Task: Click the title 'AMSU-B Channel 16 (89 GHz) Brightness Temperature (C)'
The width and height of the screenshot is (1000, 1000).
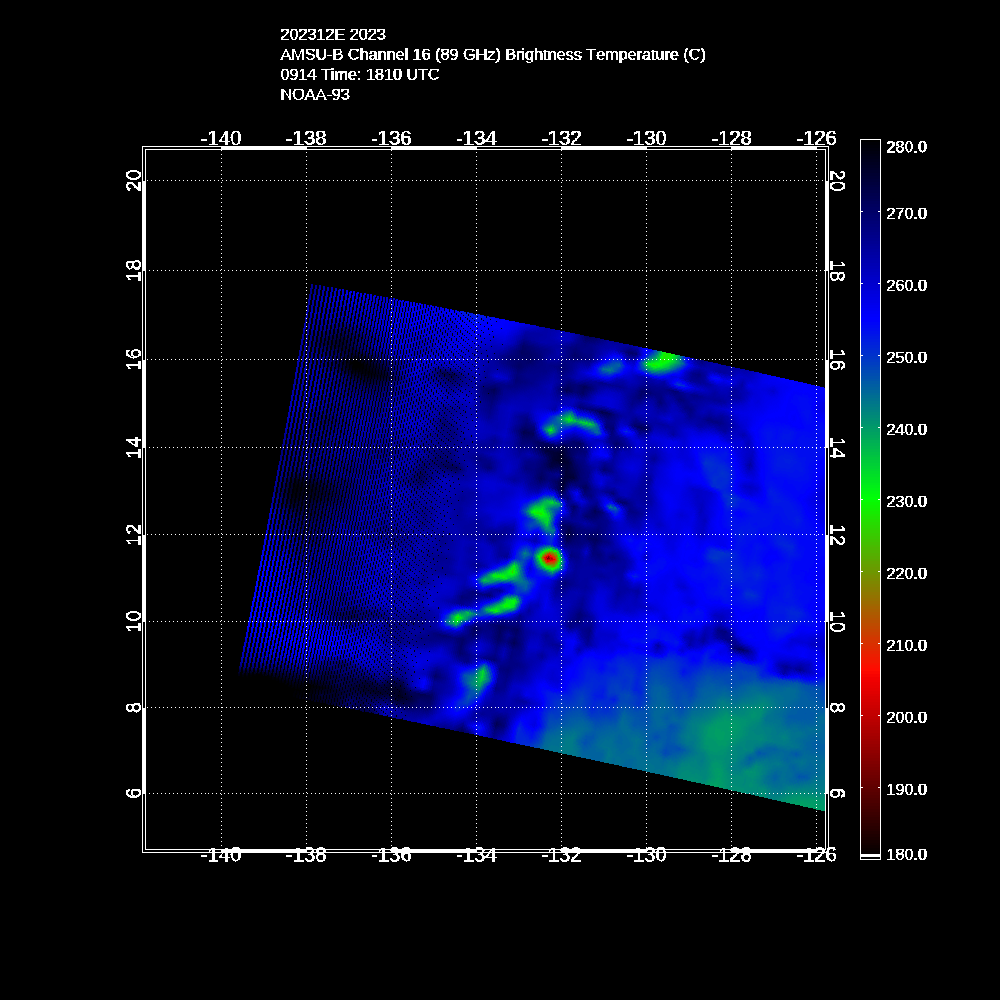Action: [493, 55]
